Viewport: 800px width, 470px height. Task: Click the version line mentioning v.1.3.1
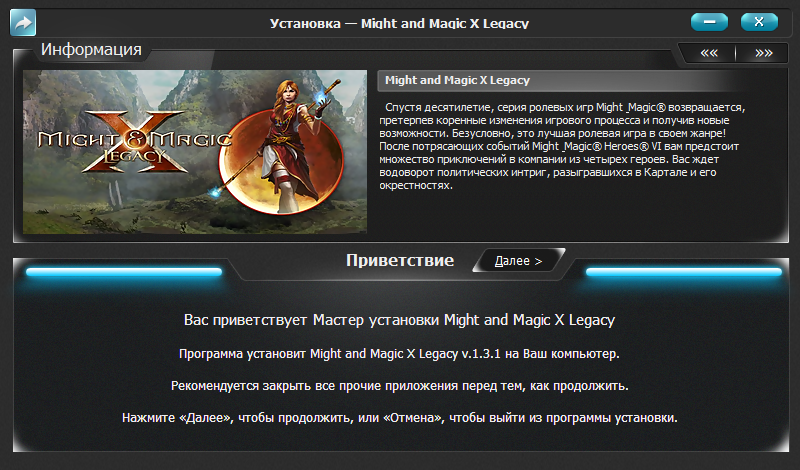pyautogui.click(x=400, y=354)
